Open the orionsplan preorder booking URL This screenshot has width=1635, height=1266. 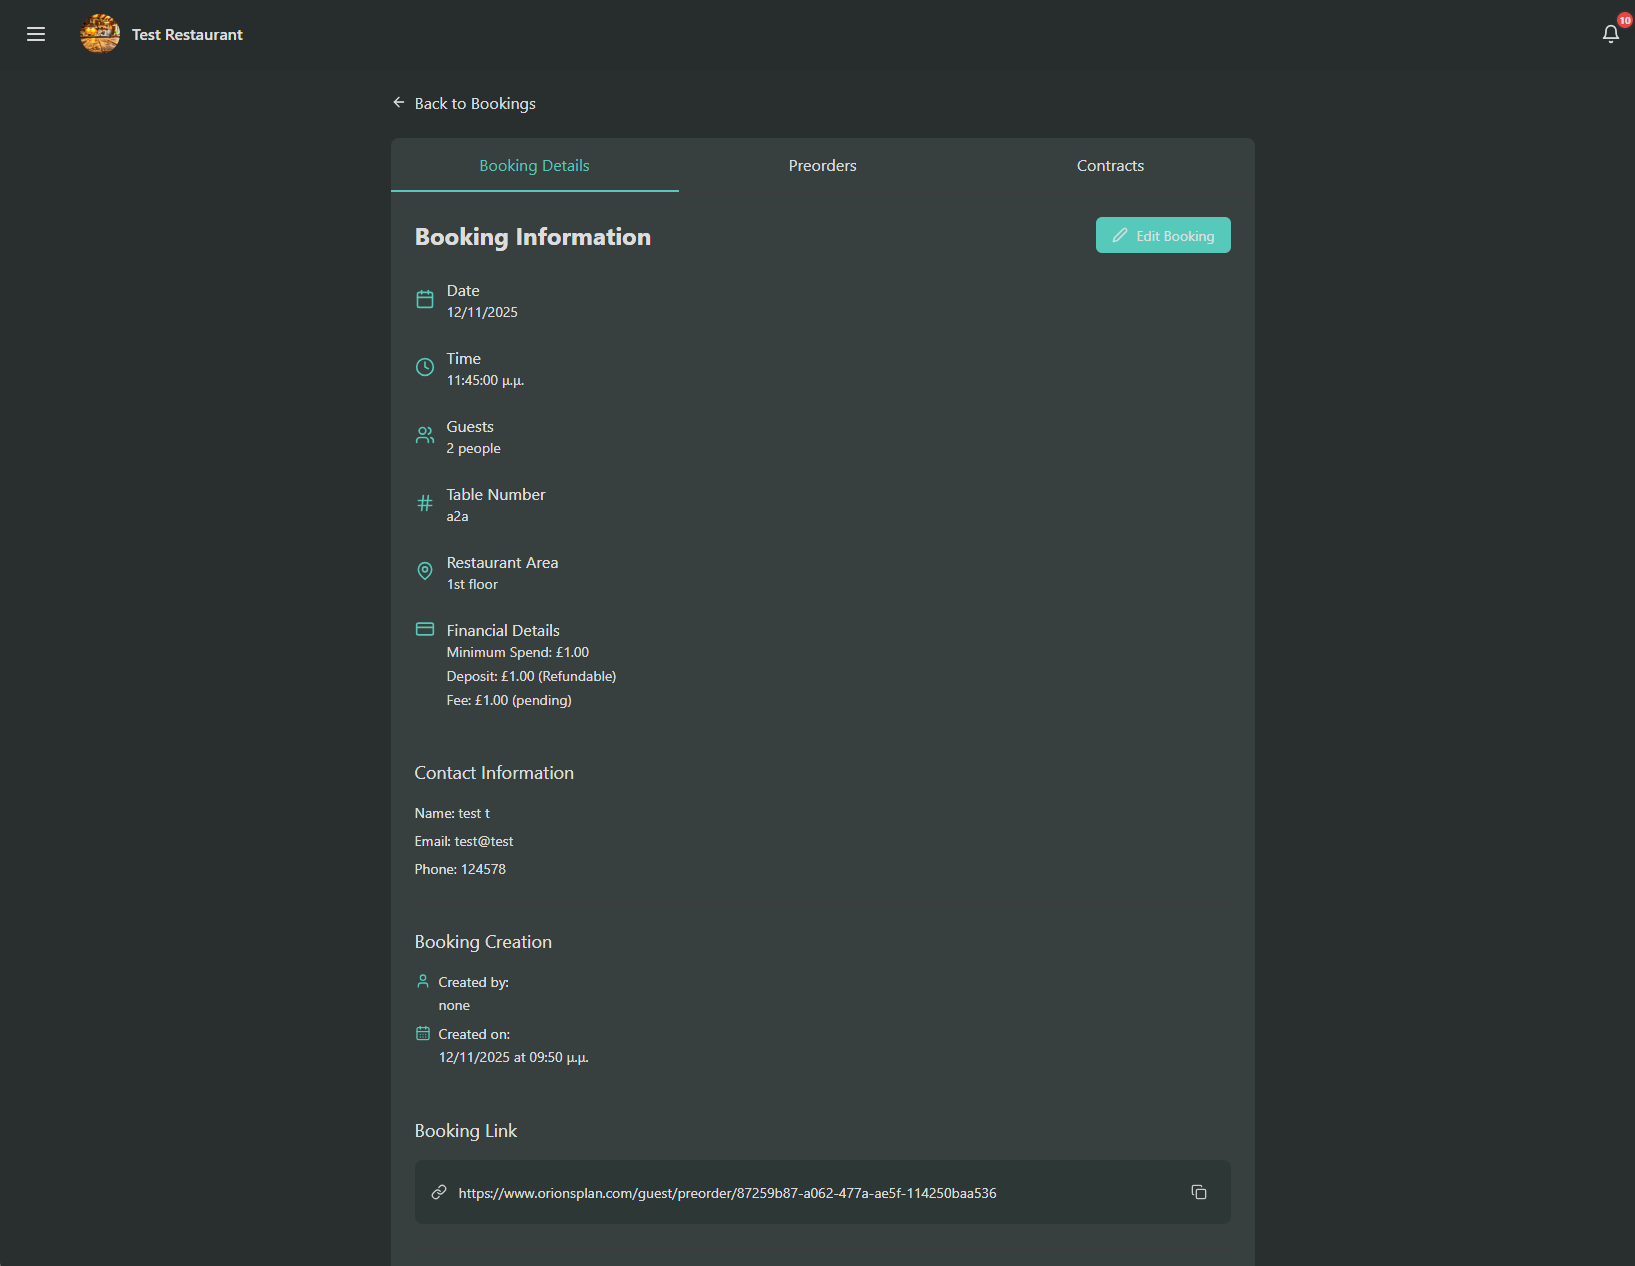pyautogui.click(x=727, y=1193)
